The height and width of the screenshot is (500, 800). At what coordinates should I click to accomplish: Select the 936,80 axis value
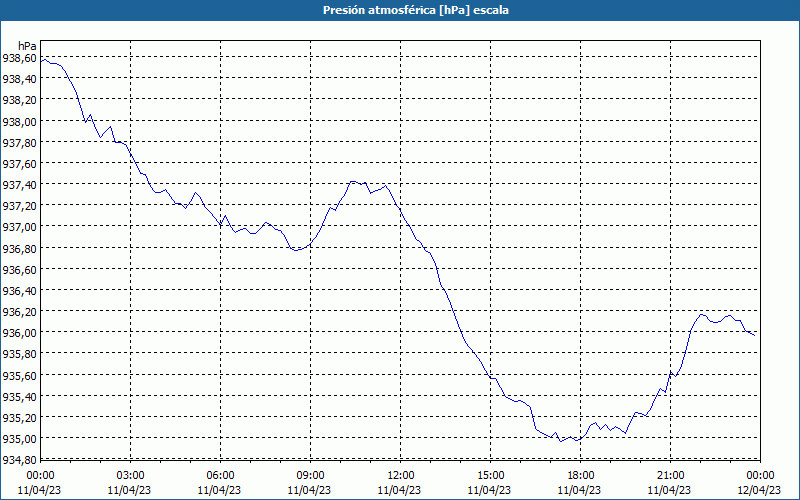[19, 248]
